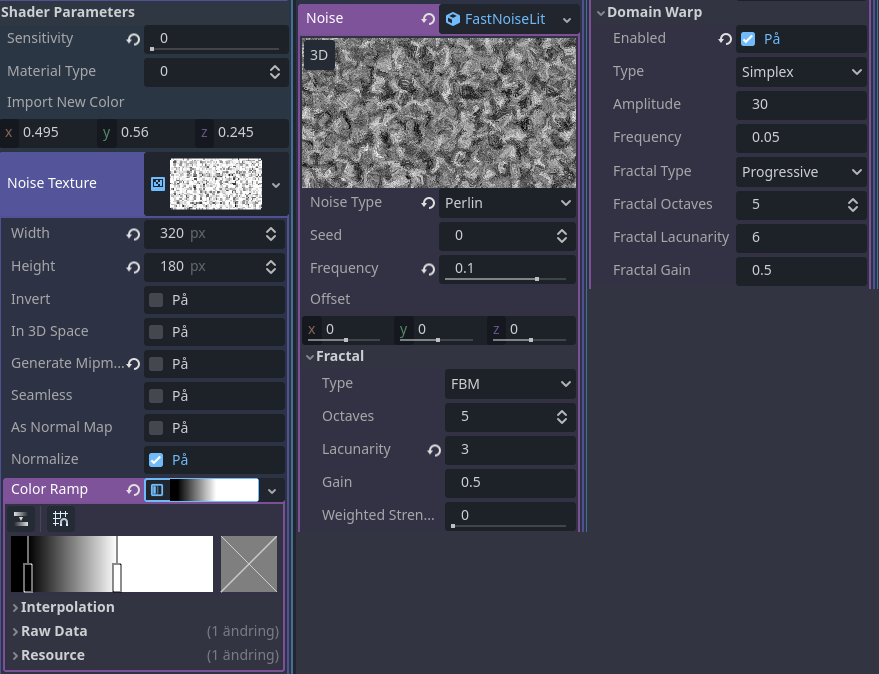
Task: Open the Fractal Type Progressive dropdown
Action: 801,172
